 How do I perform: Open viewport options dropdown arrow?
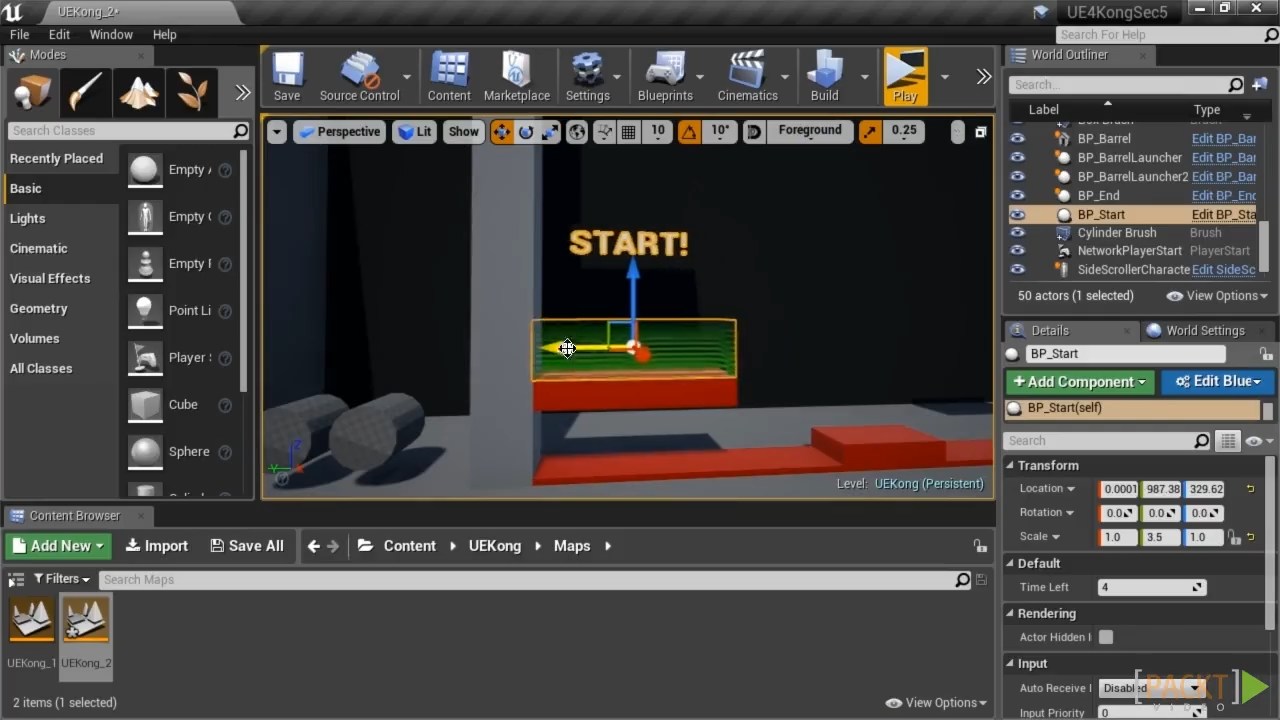[x=277, y=131]
